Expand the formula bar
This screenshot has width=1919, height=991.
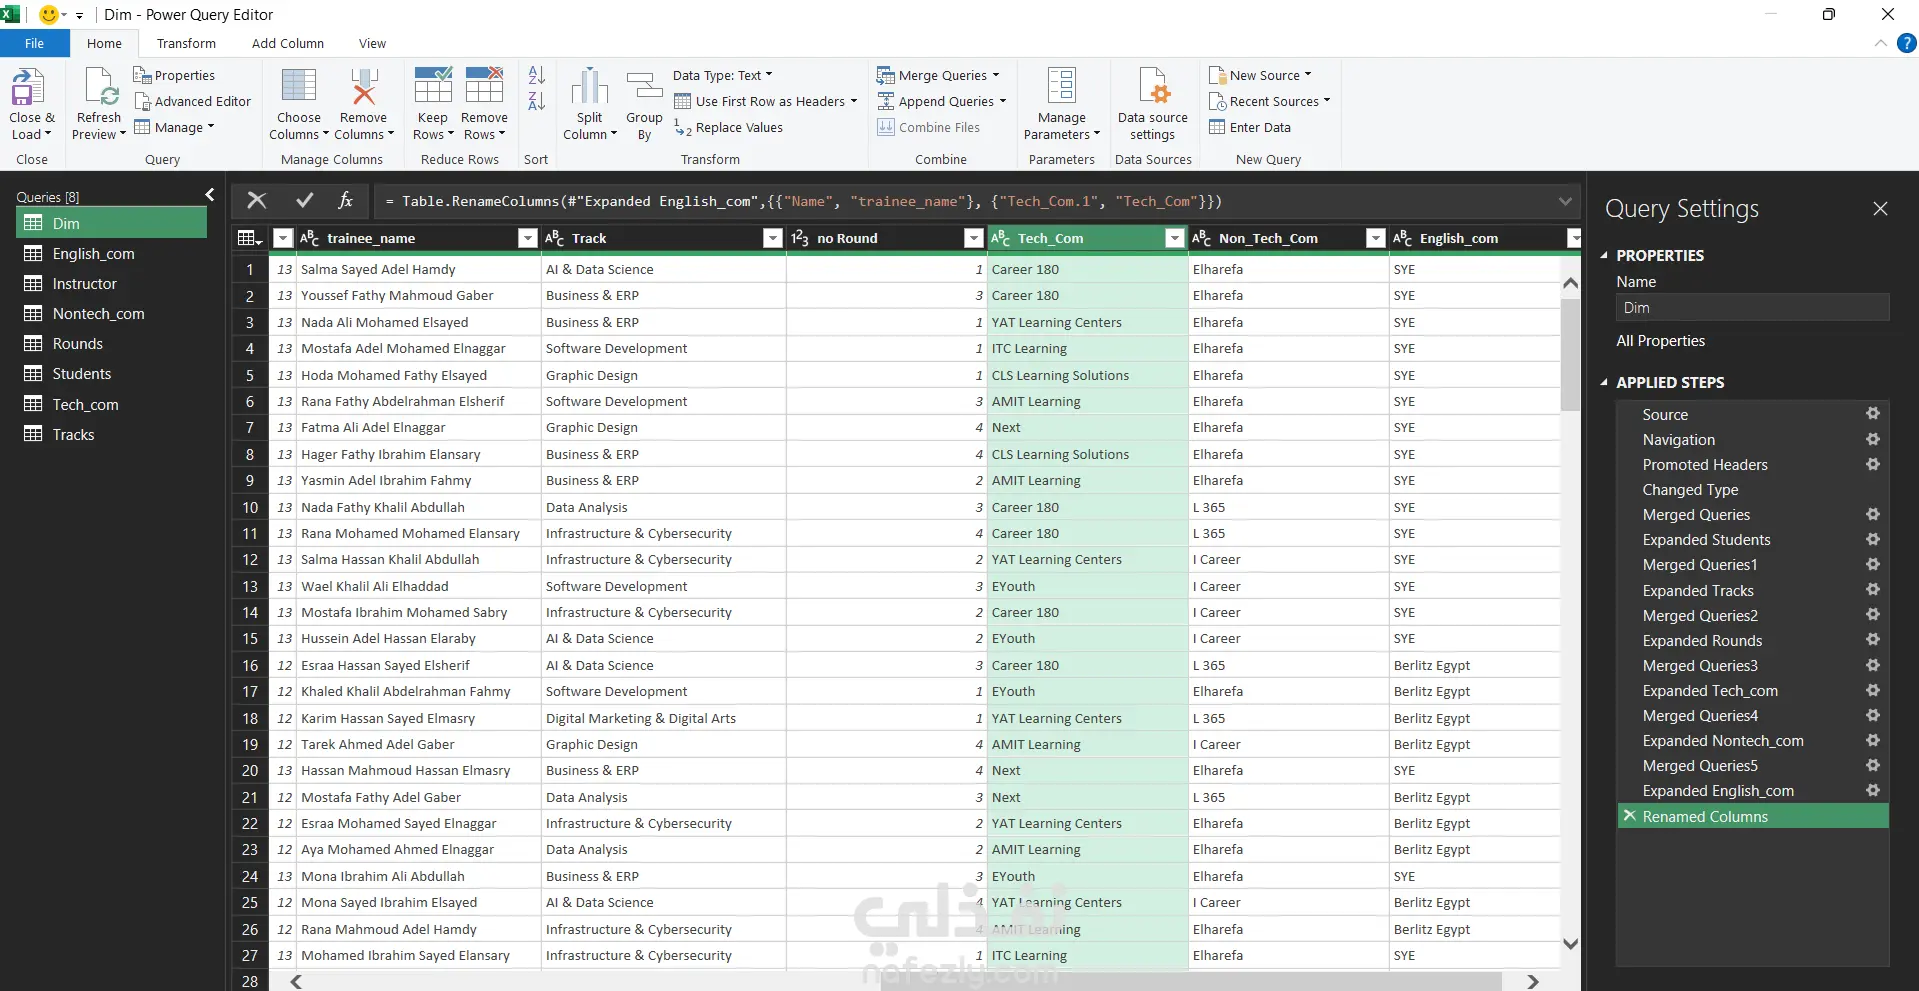[x=1565, y=201]
